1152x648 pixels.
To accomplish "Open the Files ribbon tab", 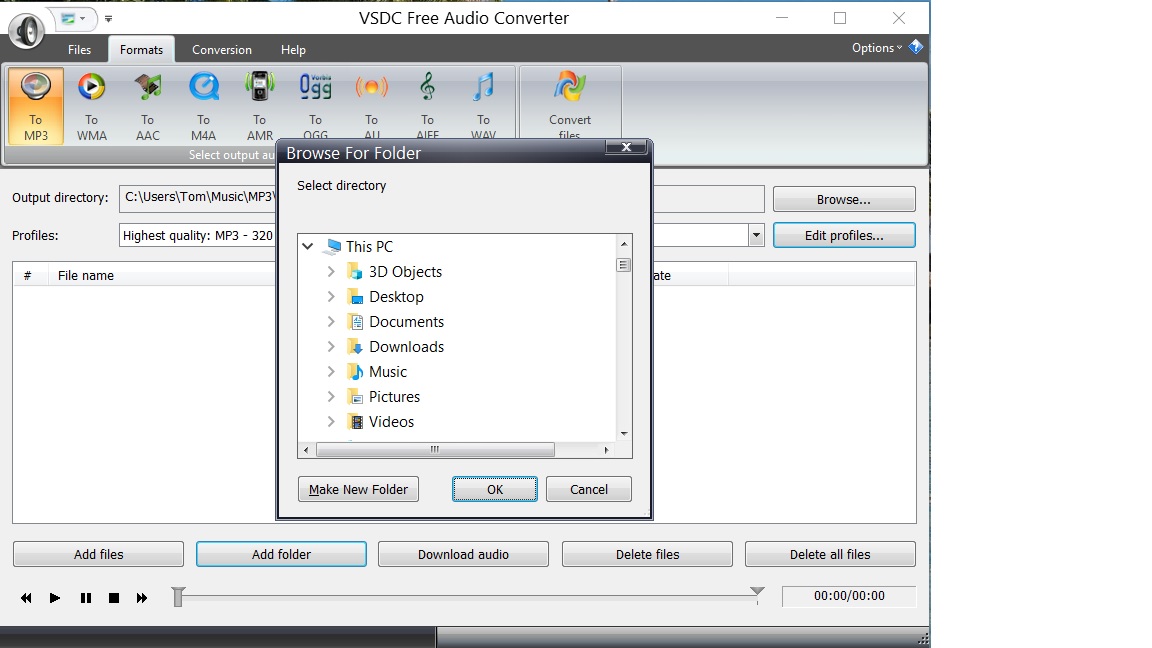I will point(79,50).
